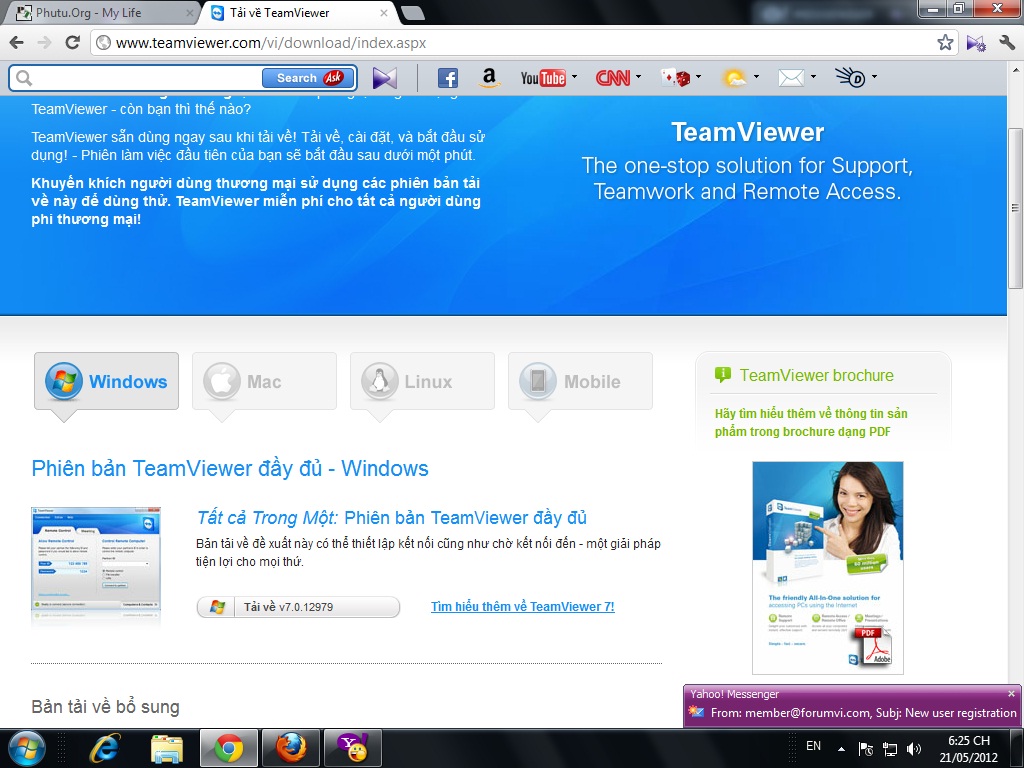Open the Dictionary.com toolbar button
Viewport: 1024px width, 768px height.
[850, 78]
